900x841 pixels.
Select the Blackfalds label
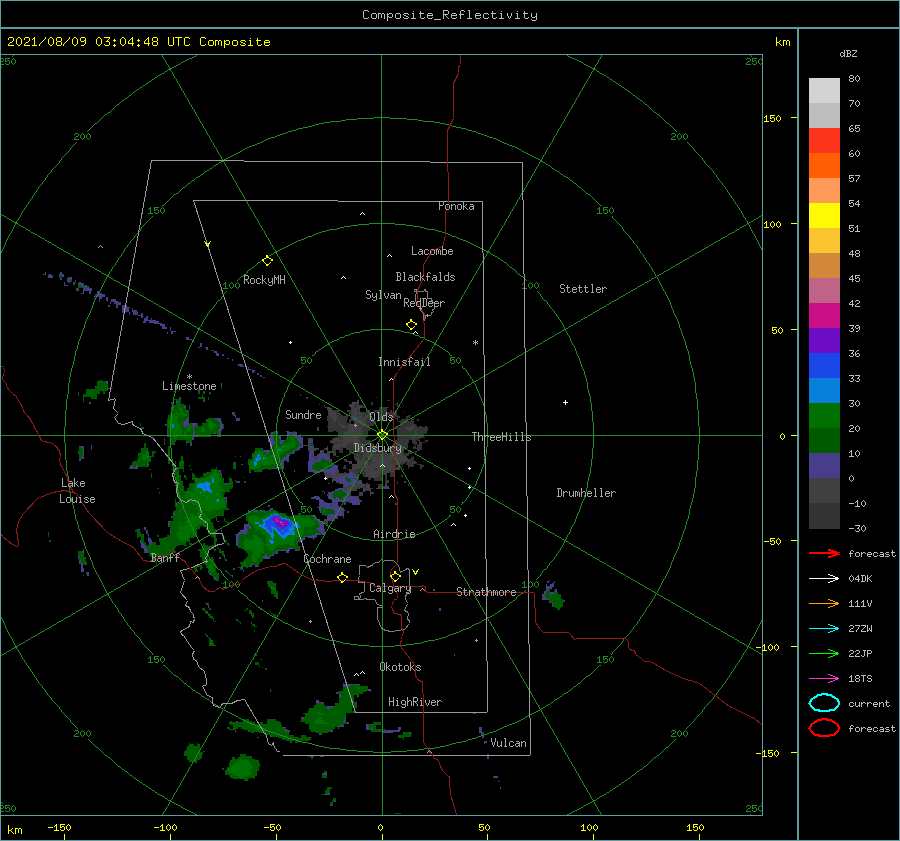[x=425, y=277]
